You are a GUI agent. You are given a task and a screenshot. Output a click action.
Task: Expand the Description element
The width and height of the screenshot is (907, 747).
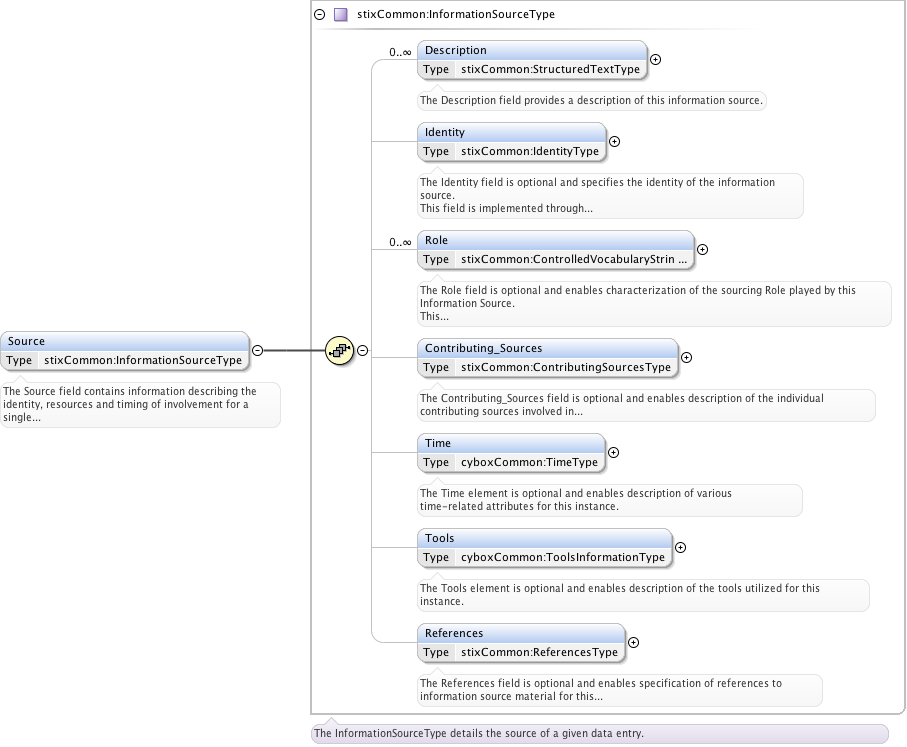tap(655, 59)
